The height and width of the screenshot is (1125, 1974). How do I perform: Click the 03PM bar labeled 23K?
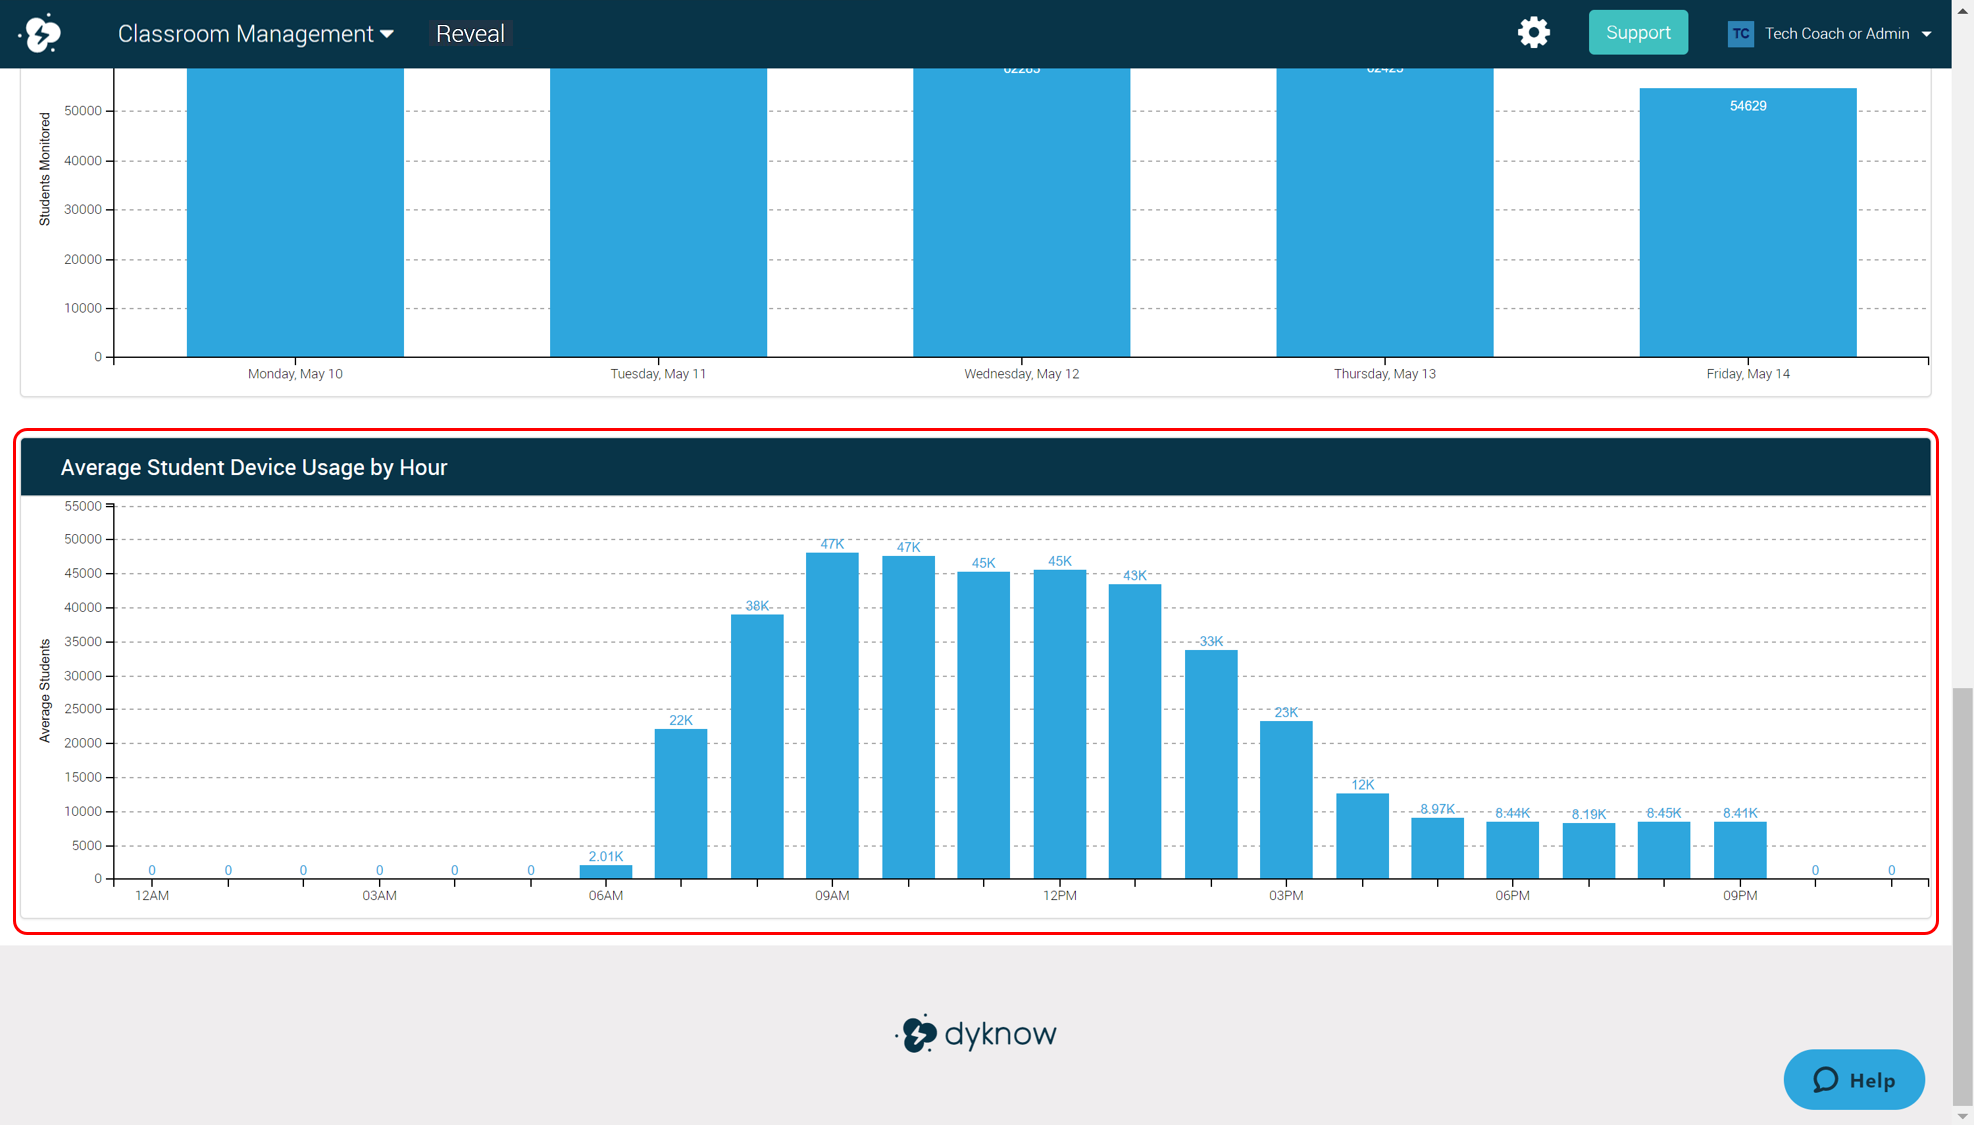pyautogui.click(x=1286, y=800)
